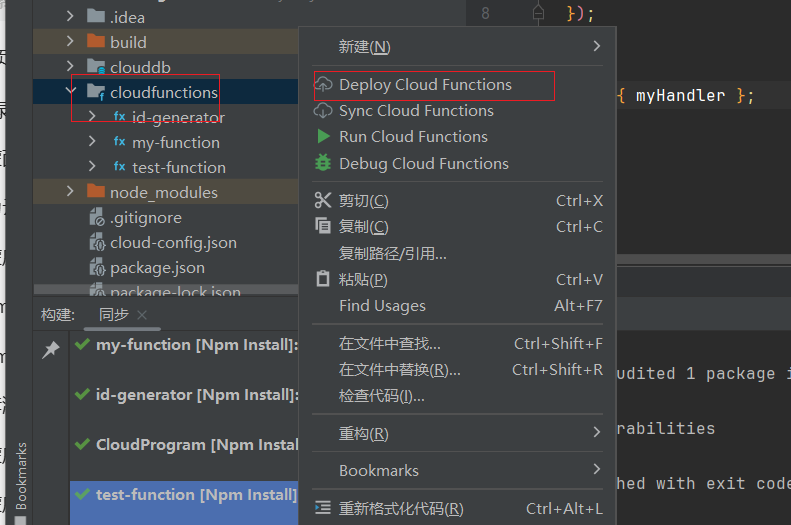This screenshot has width=791, height=525.
Task: Choose Find Usages
Action: [458, 306]
